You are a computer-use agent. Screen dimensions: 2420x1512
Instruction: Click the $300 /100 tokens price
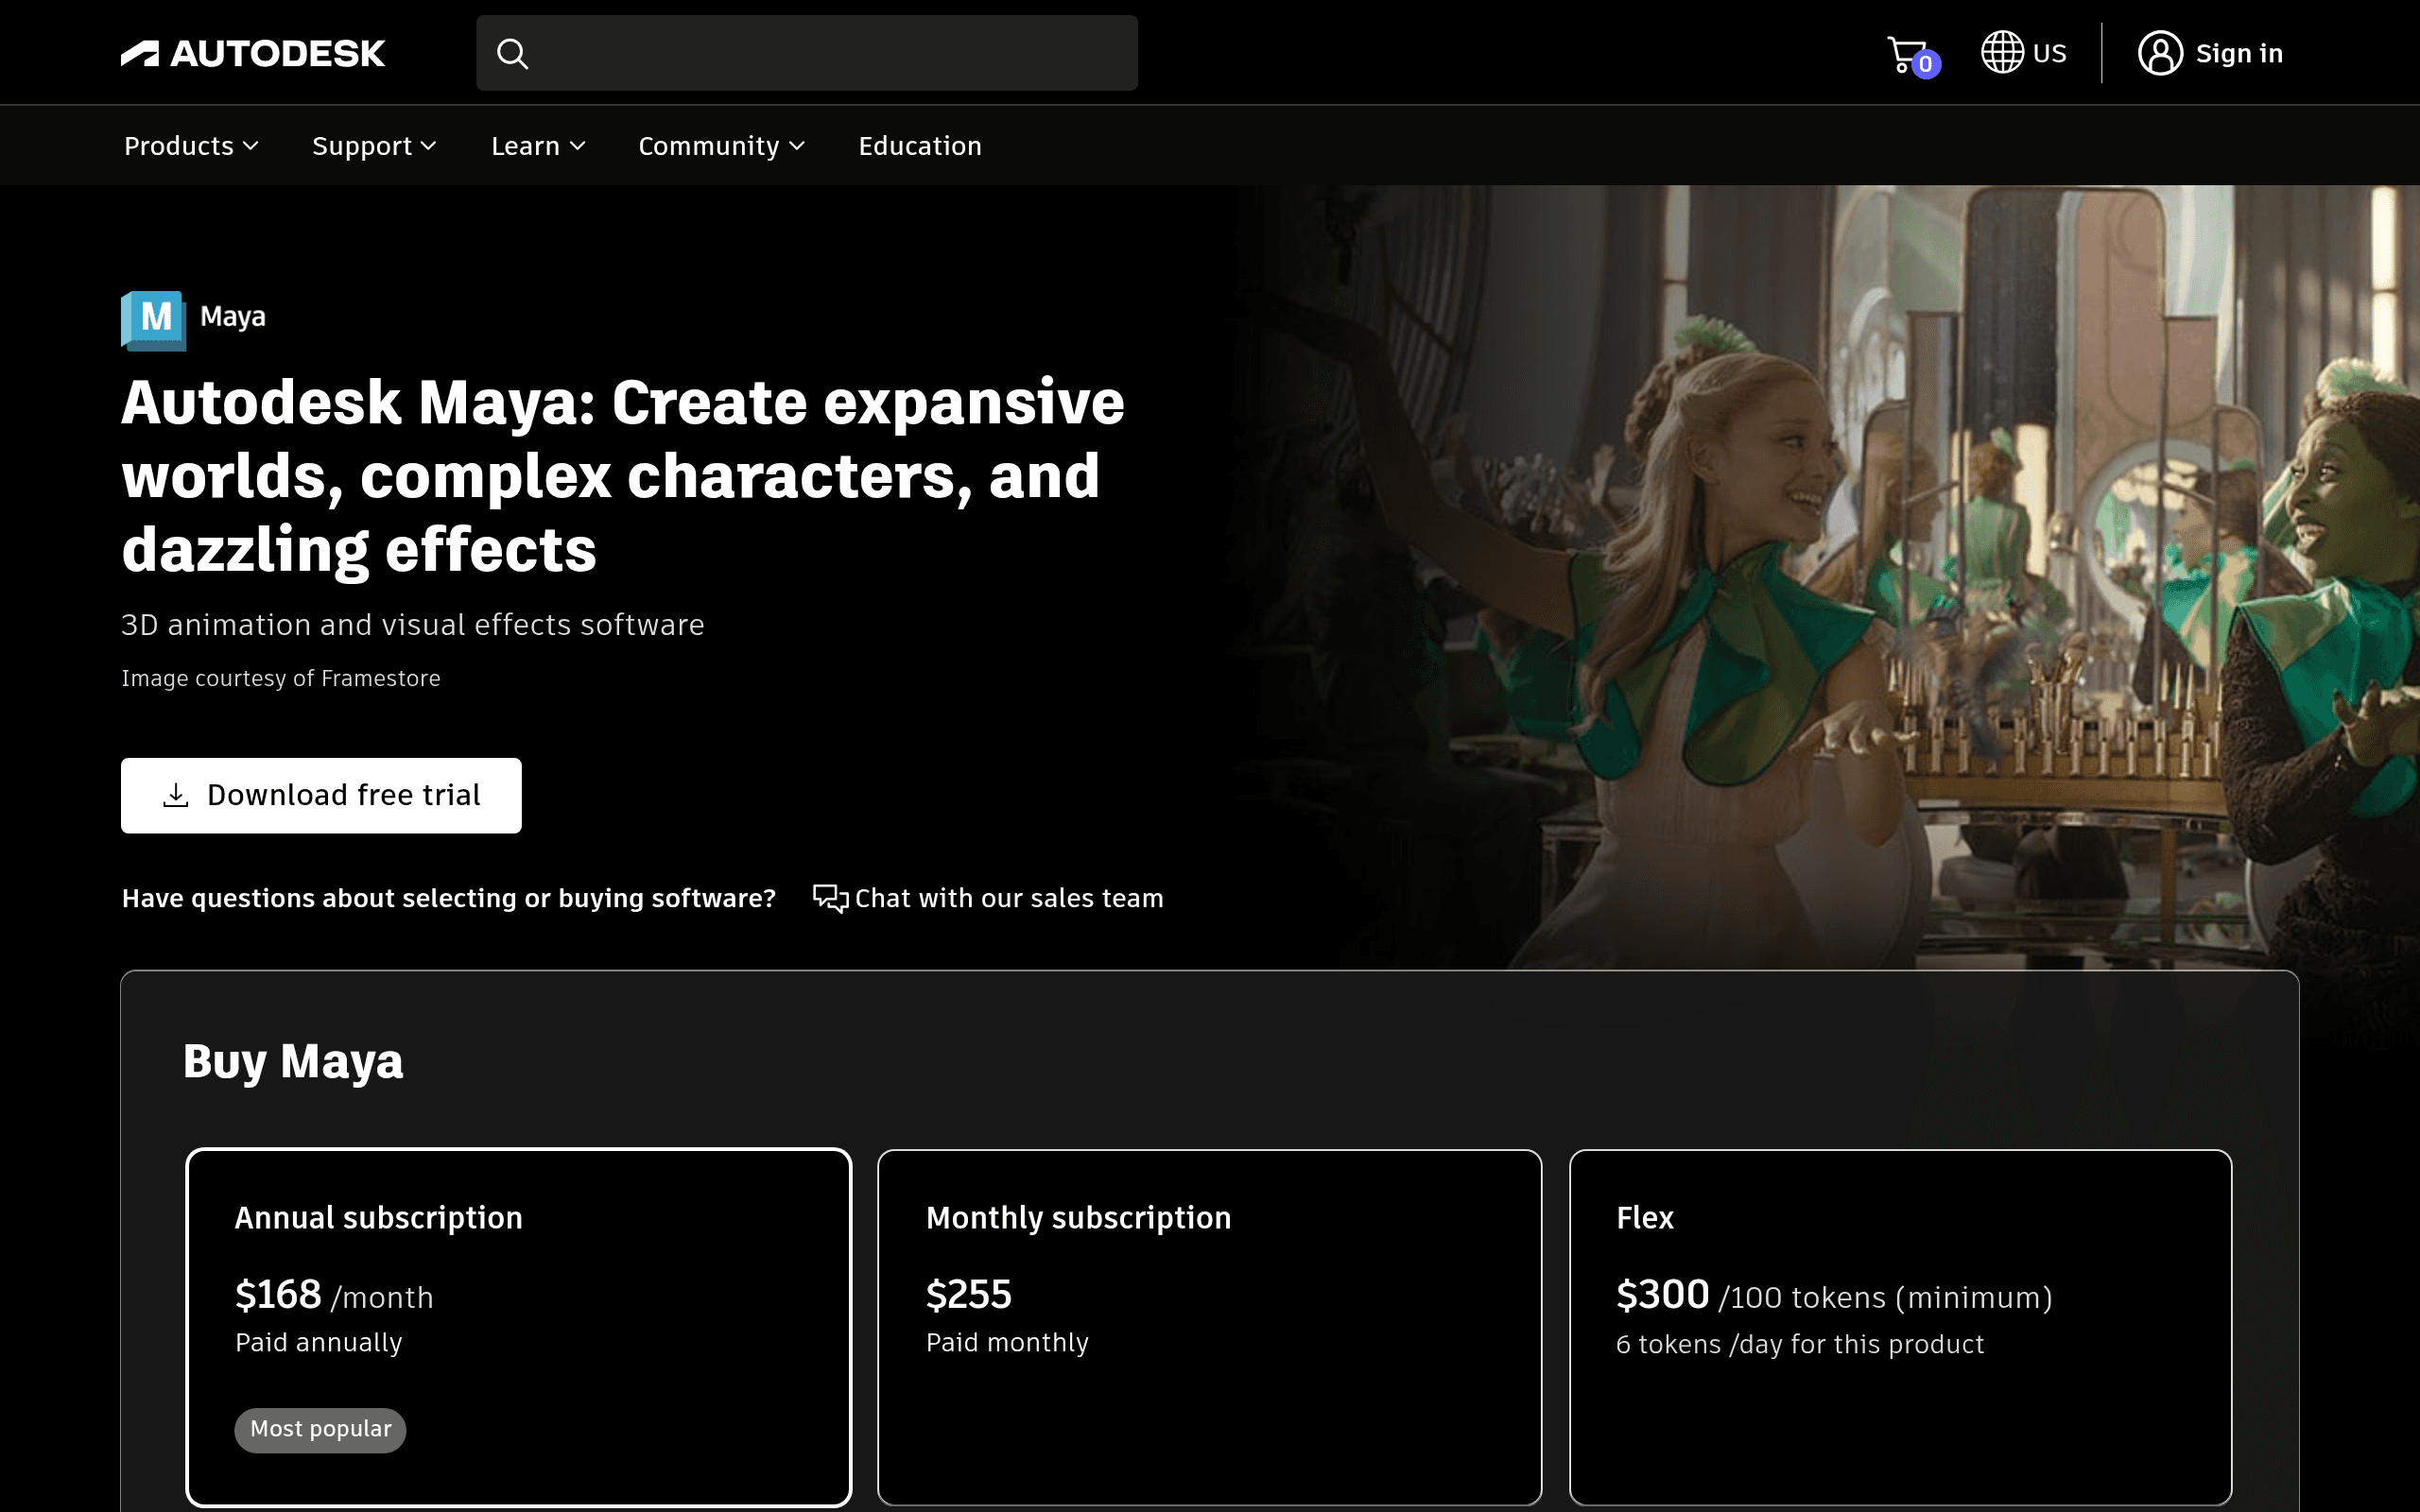click(1834, 1295)
